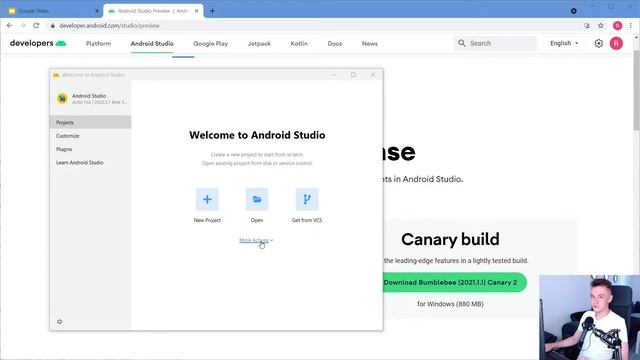The image size is (640, 360).
Task: Open the Google Play nav item
Action: click(211, 44)
